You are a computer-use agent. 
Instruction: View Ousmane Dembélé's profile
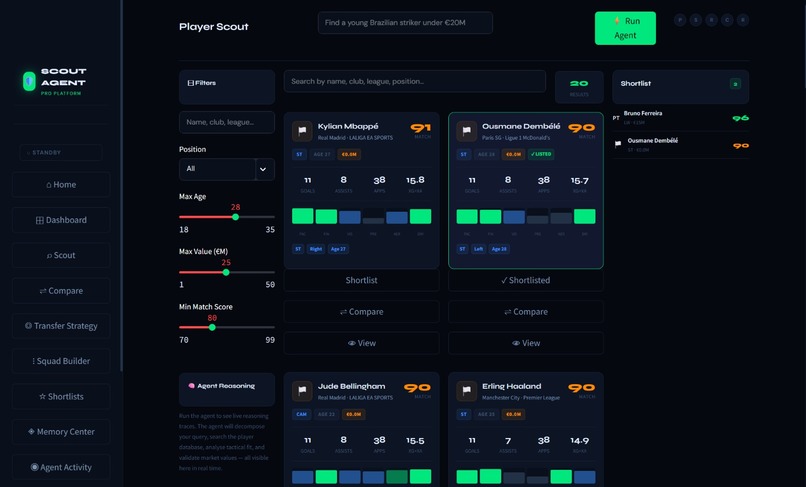pyautogui.click(x=525, y=343)
